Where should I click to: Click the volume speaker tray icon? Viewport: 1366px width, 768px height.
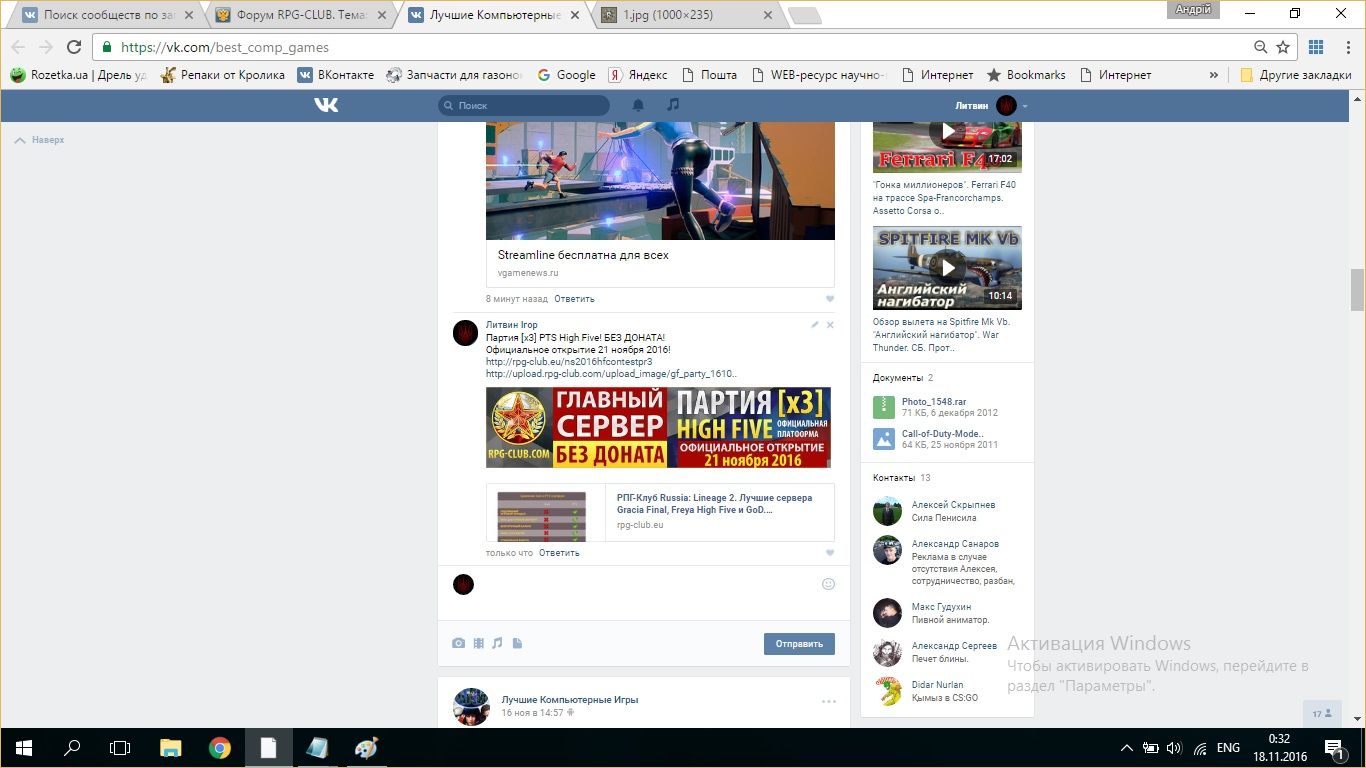point(1174,748)
